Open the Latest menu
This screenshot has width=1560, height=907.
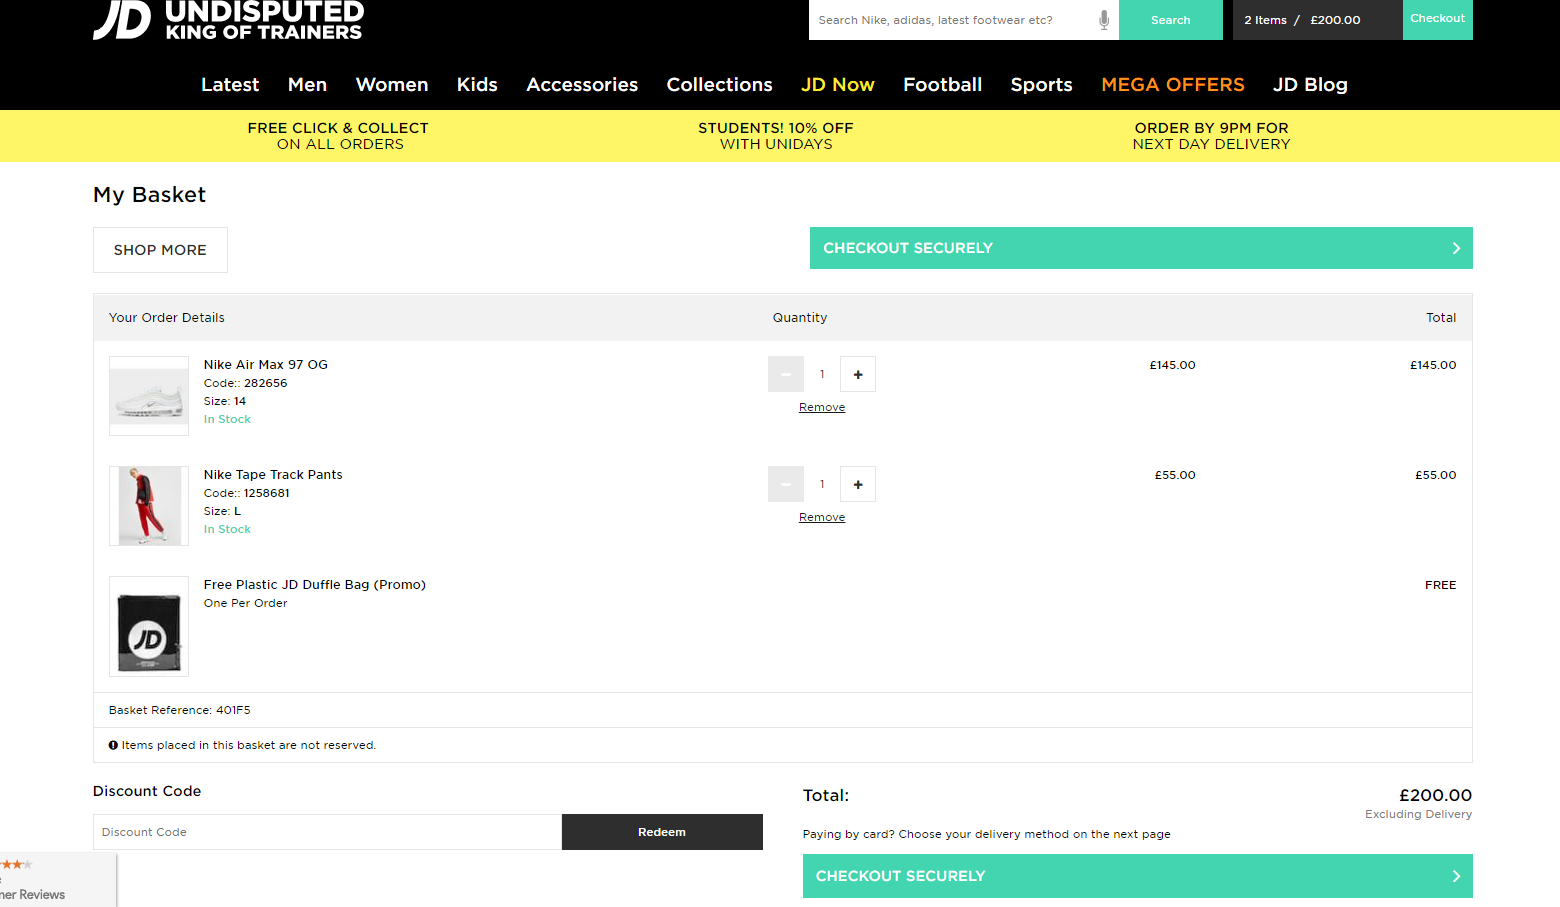click(230, 85)
